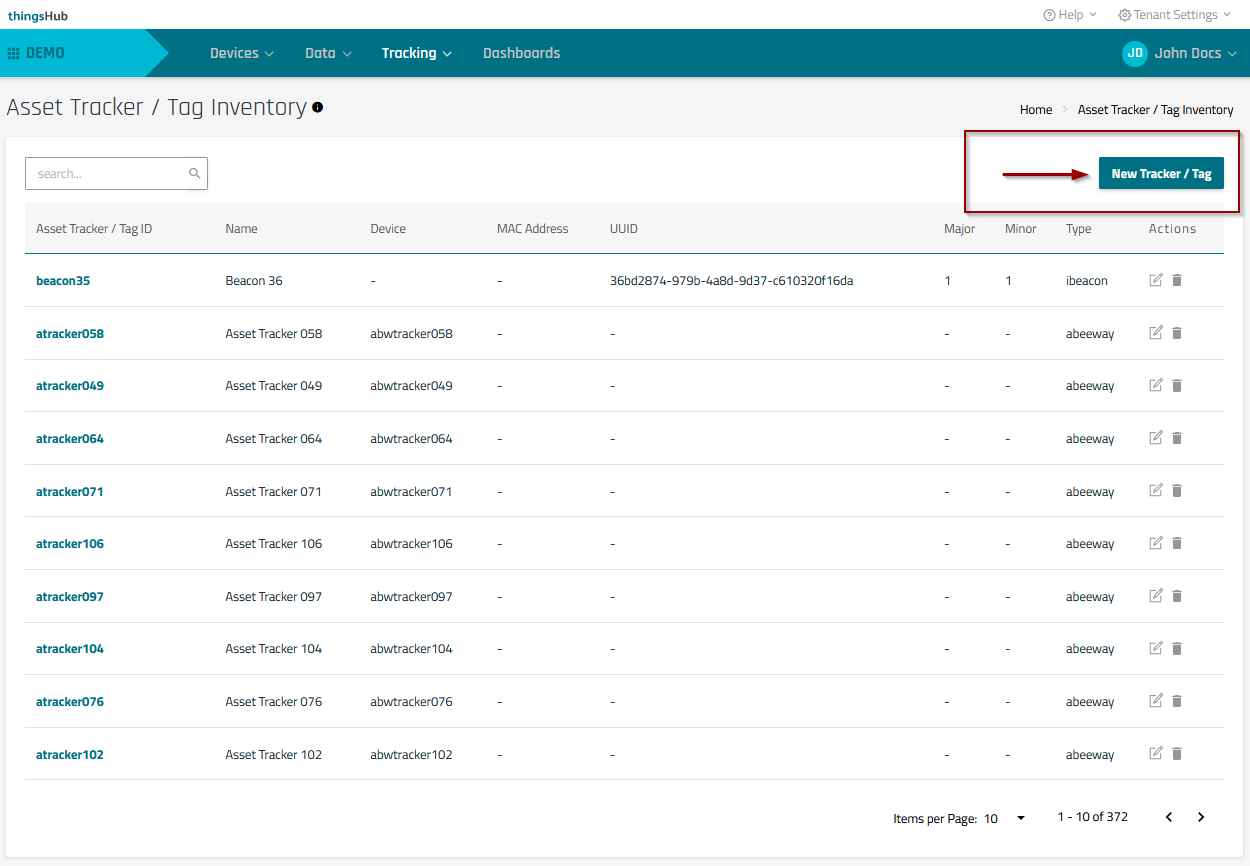
Task: Go to the next page of results
Action: [x=1201, y=817]
